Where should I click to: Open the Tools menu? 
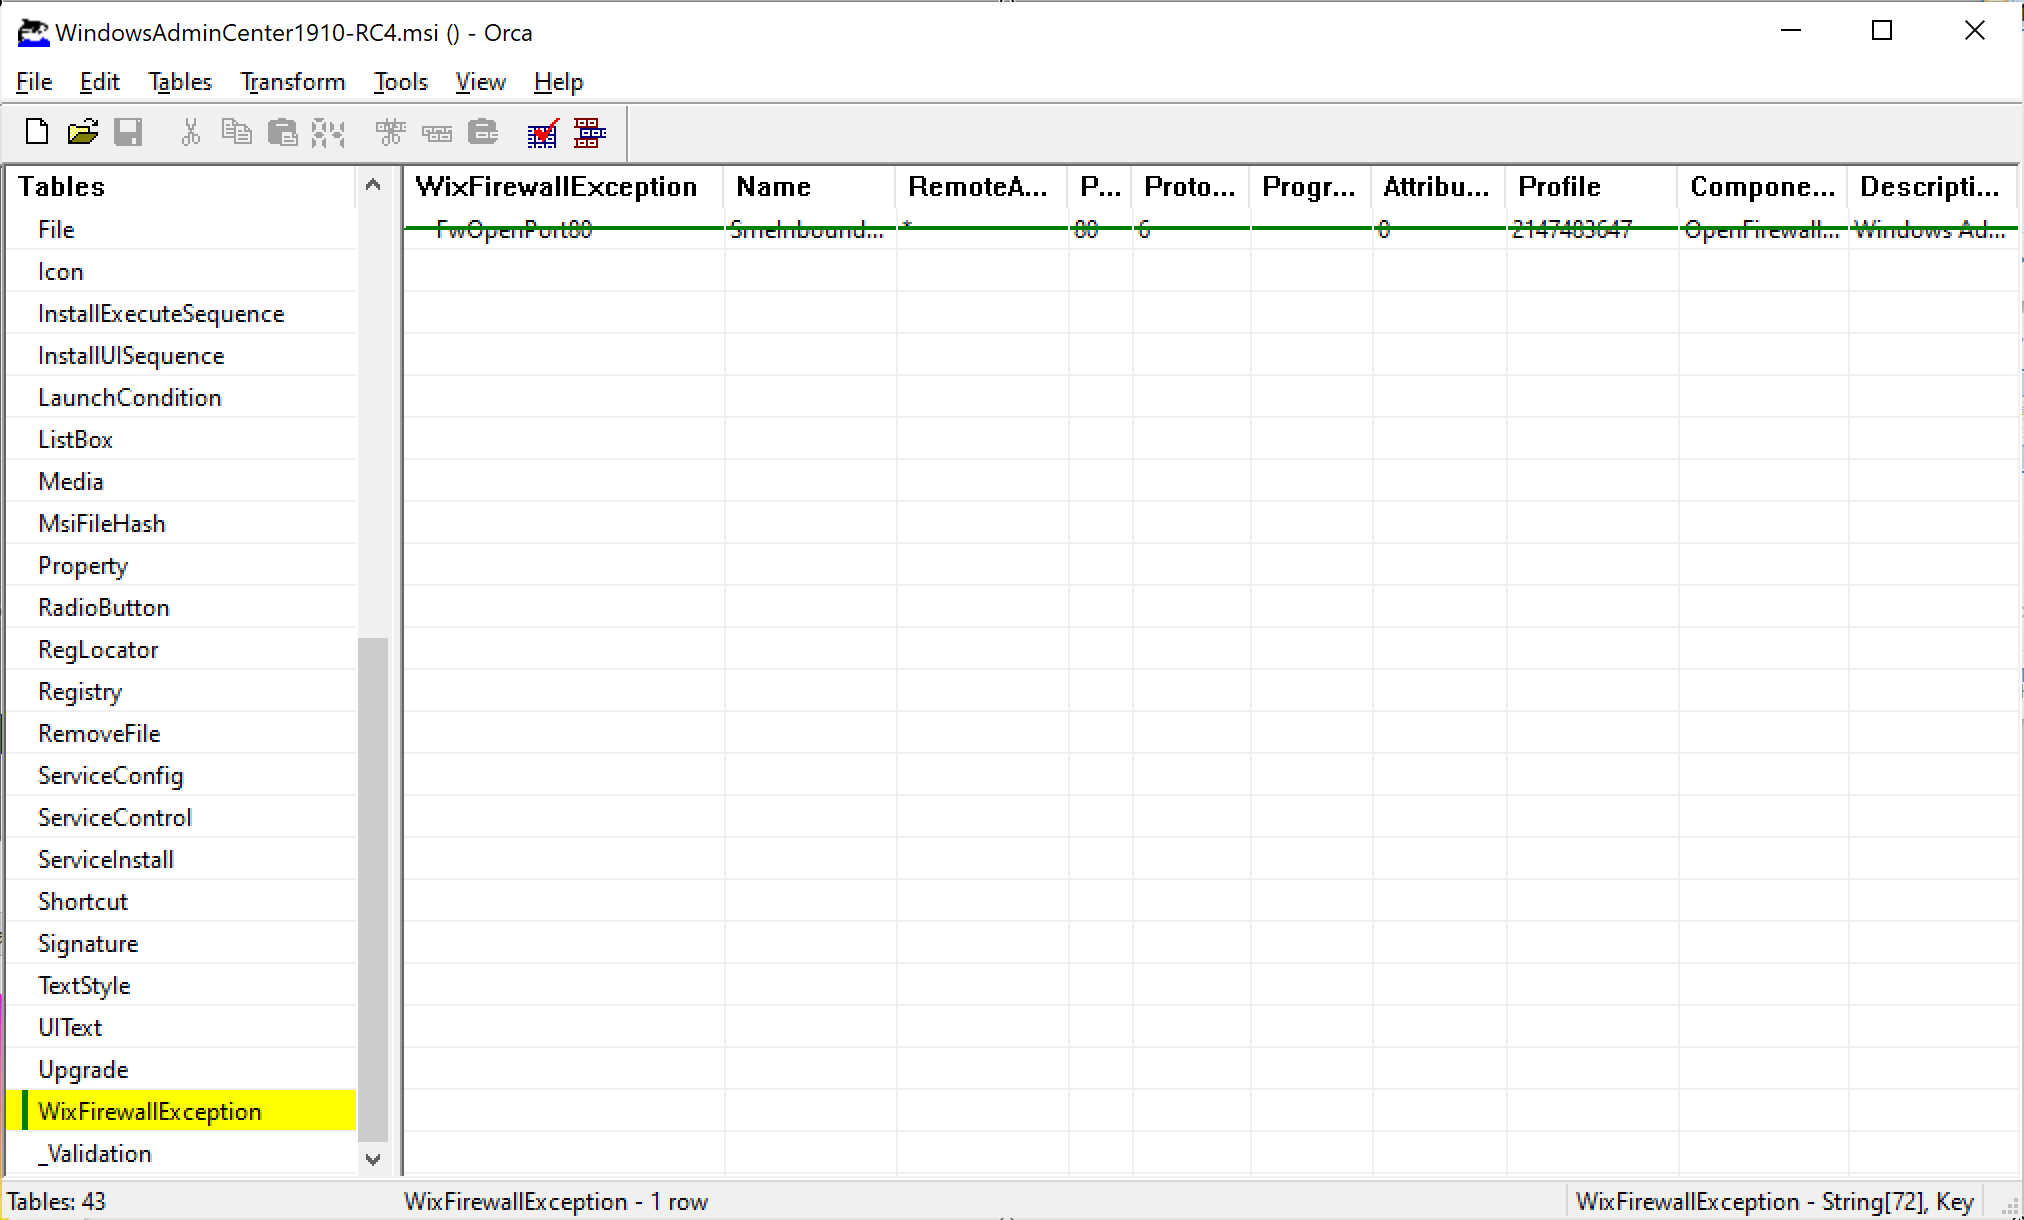pyautogui.click(x=400, y=82)
